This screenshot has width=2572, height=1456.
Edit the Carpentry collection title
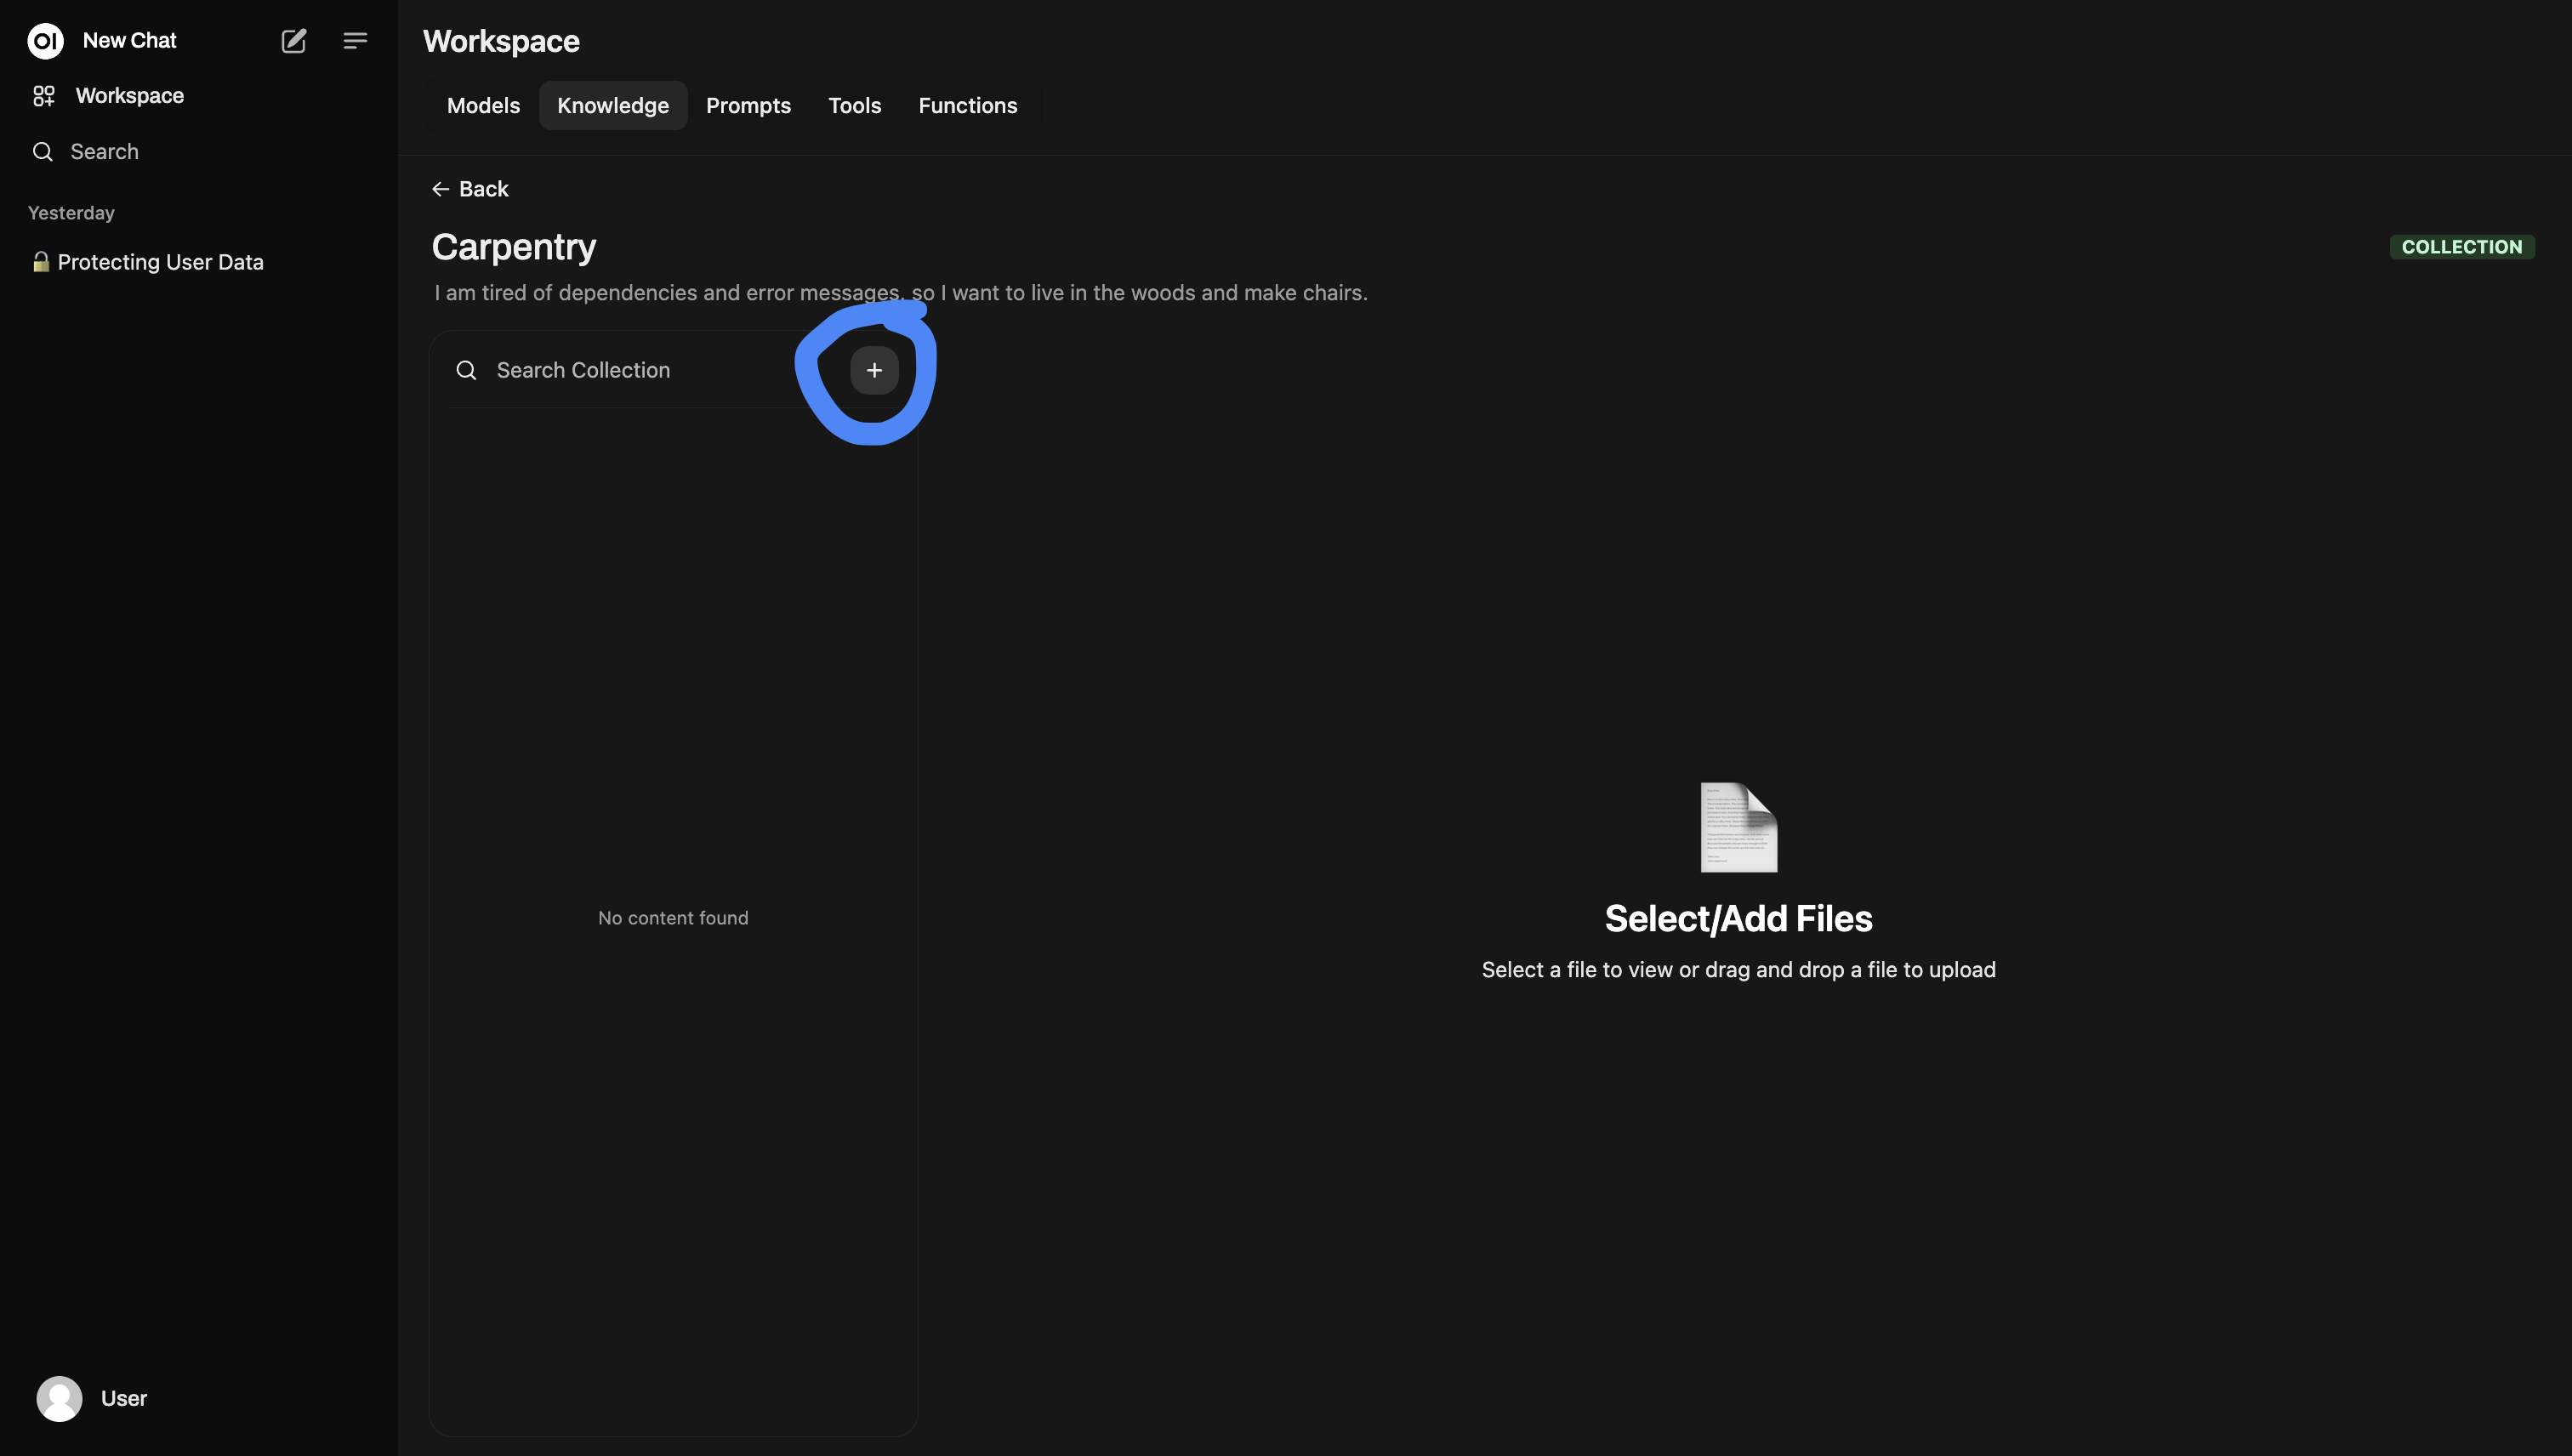(513, 247)
